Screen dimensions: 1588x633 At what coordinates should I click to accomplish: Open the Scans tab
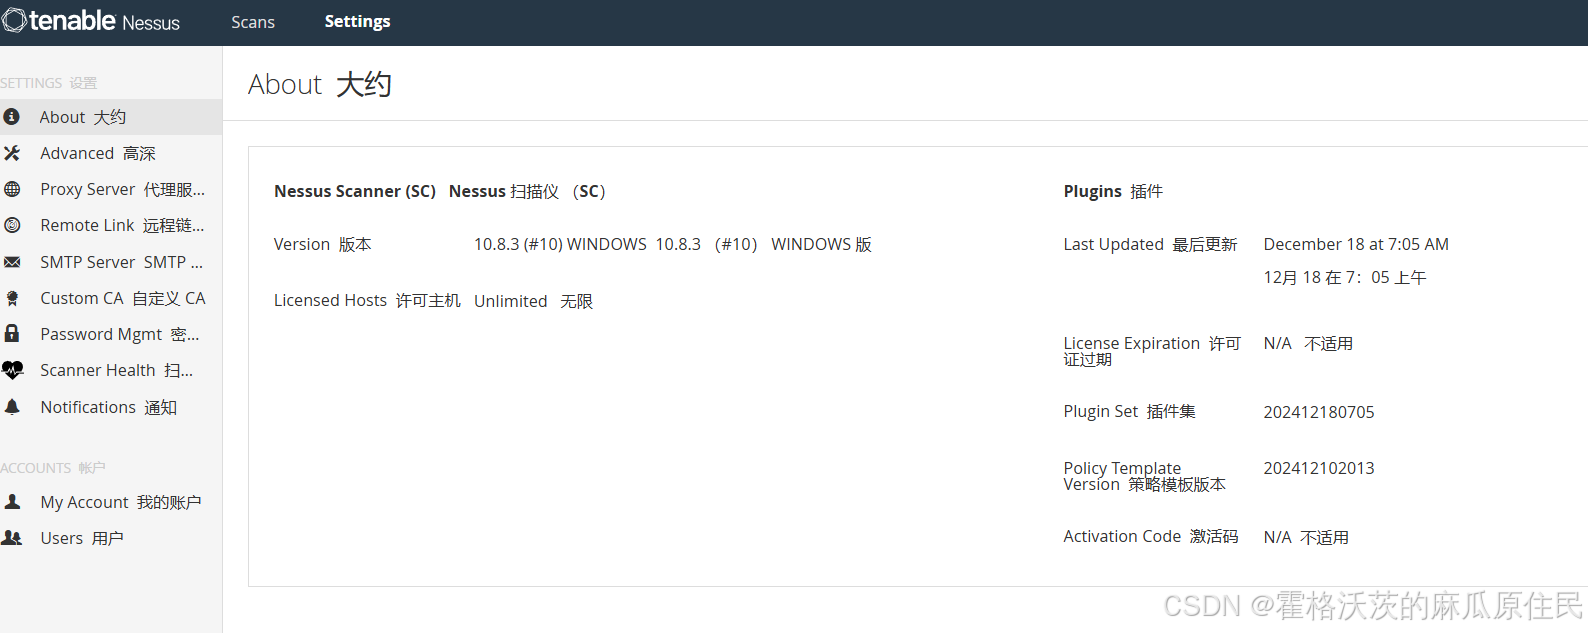(x=253, y=22)
